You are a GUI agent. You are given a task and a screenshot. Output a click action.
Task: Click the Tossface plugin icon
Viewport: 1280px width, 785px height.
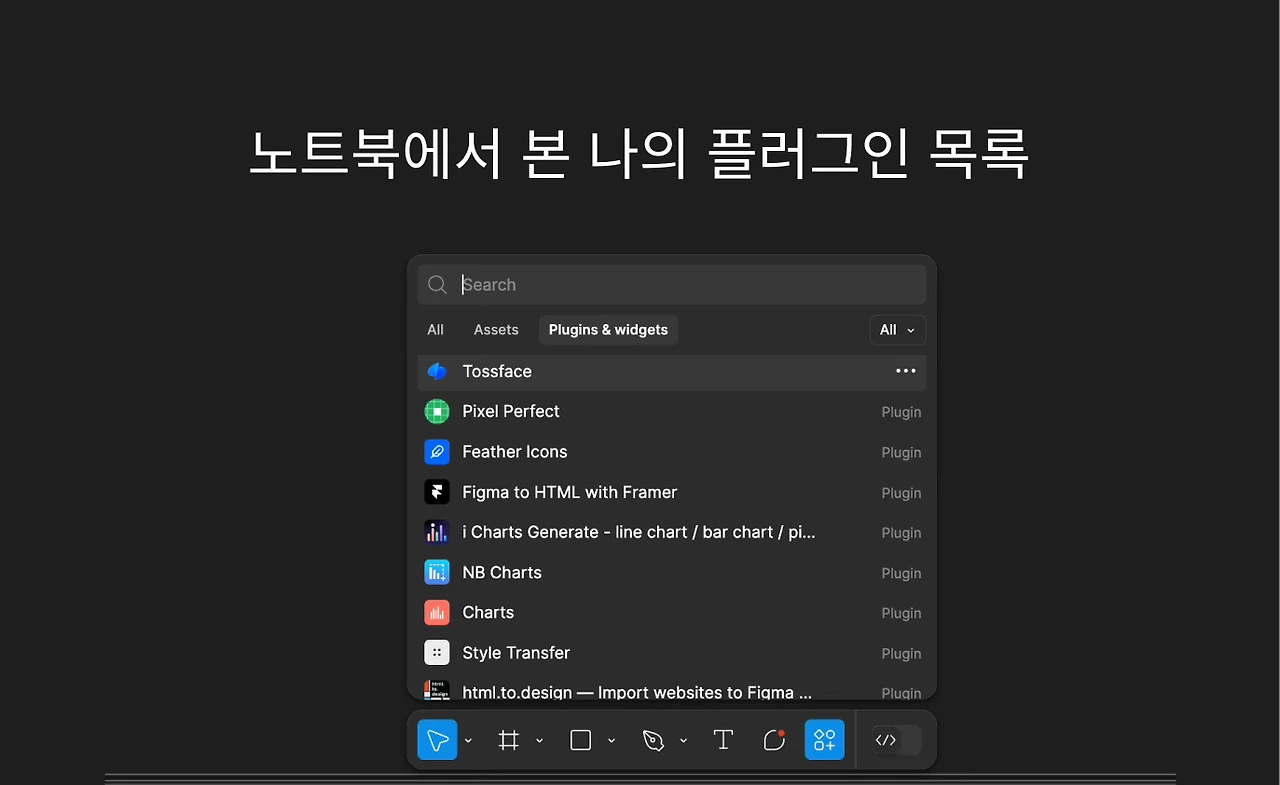tap(437, 371)
